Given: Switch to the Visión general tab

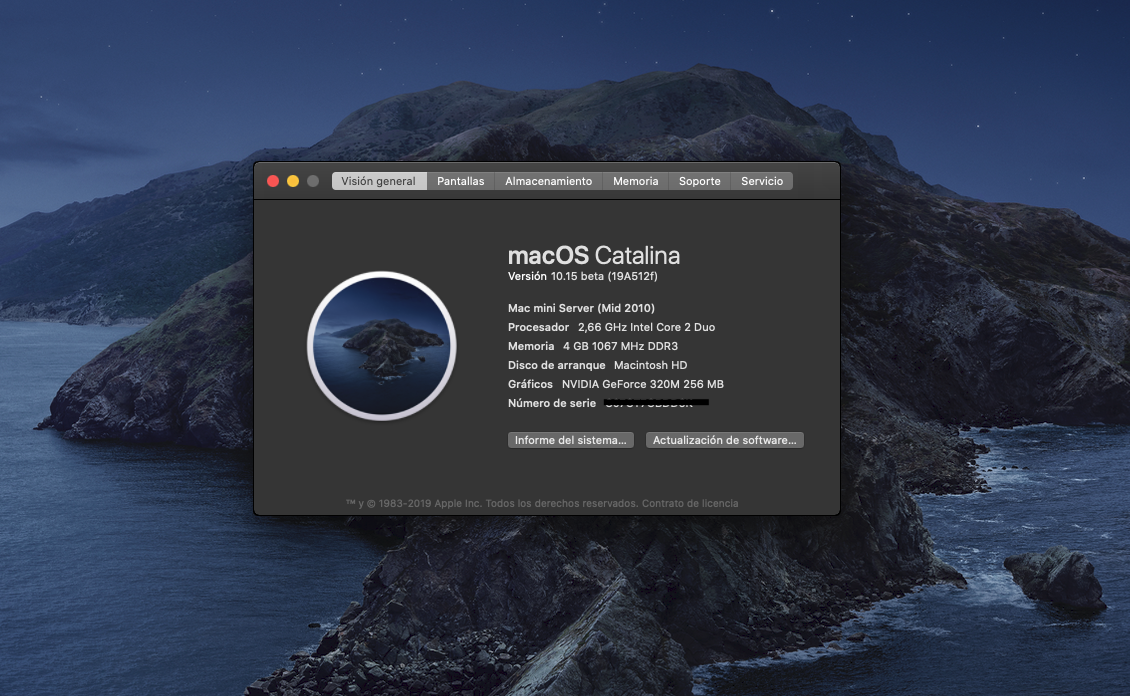Looking at the screenshot, I should click(x=378, y=181).
